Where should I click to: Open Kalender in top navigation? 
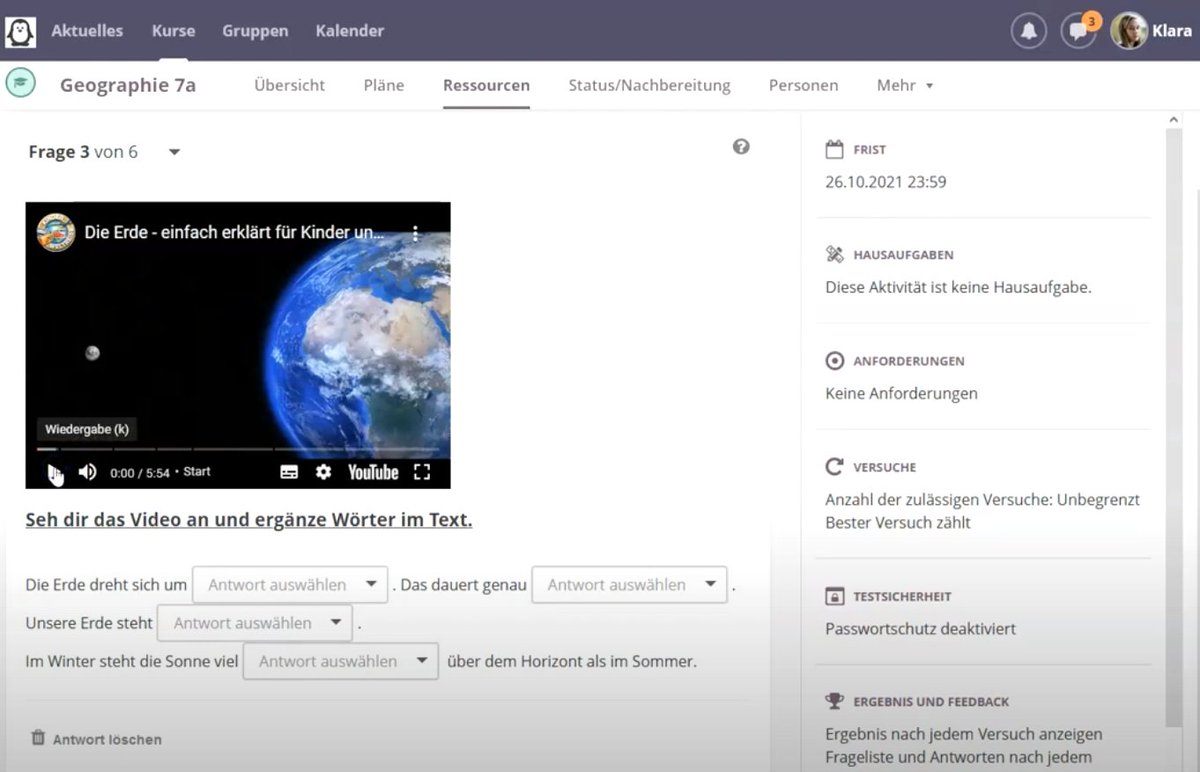click(350, 31)
